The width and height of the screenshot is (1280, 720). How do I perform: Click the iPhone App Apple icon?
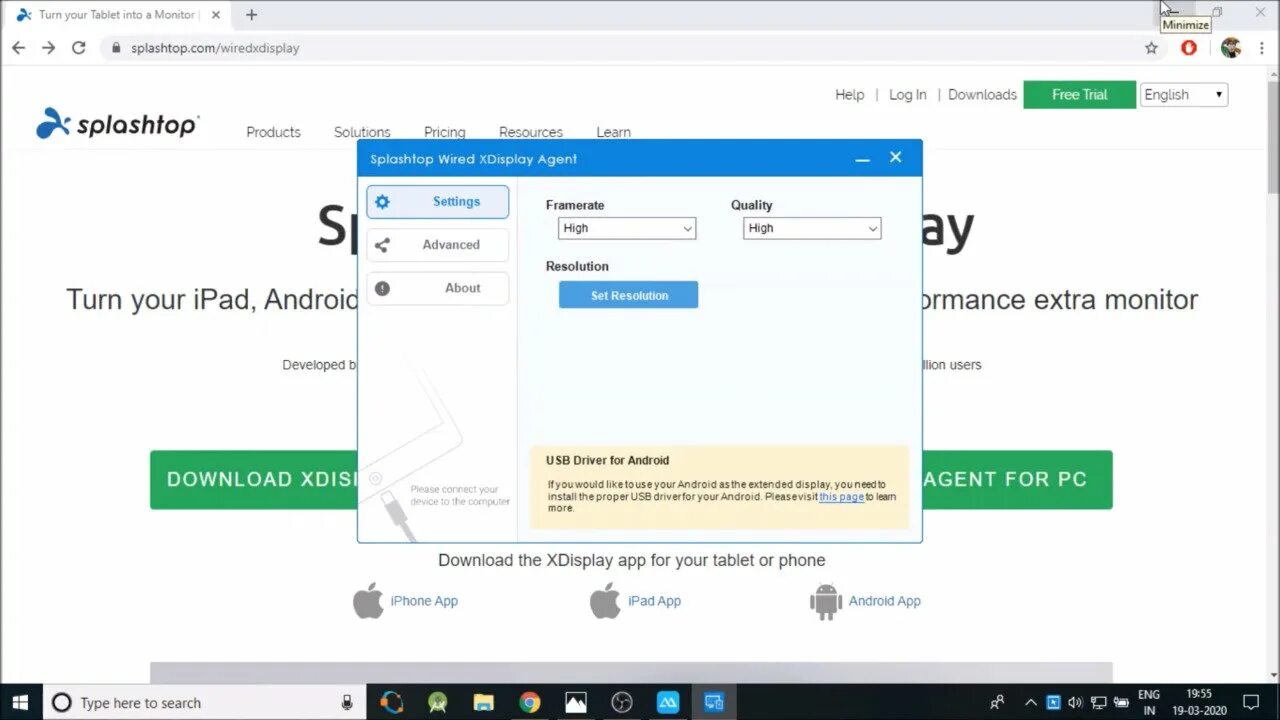pos(368,600)
